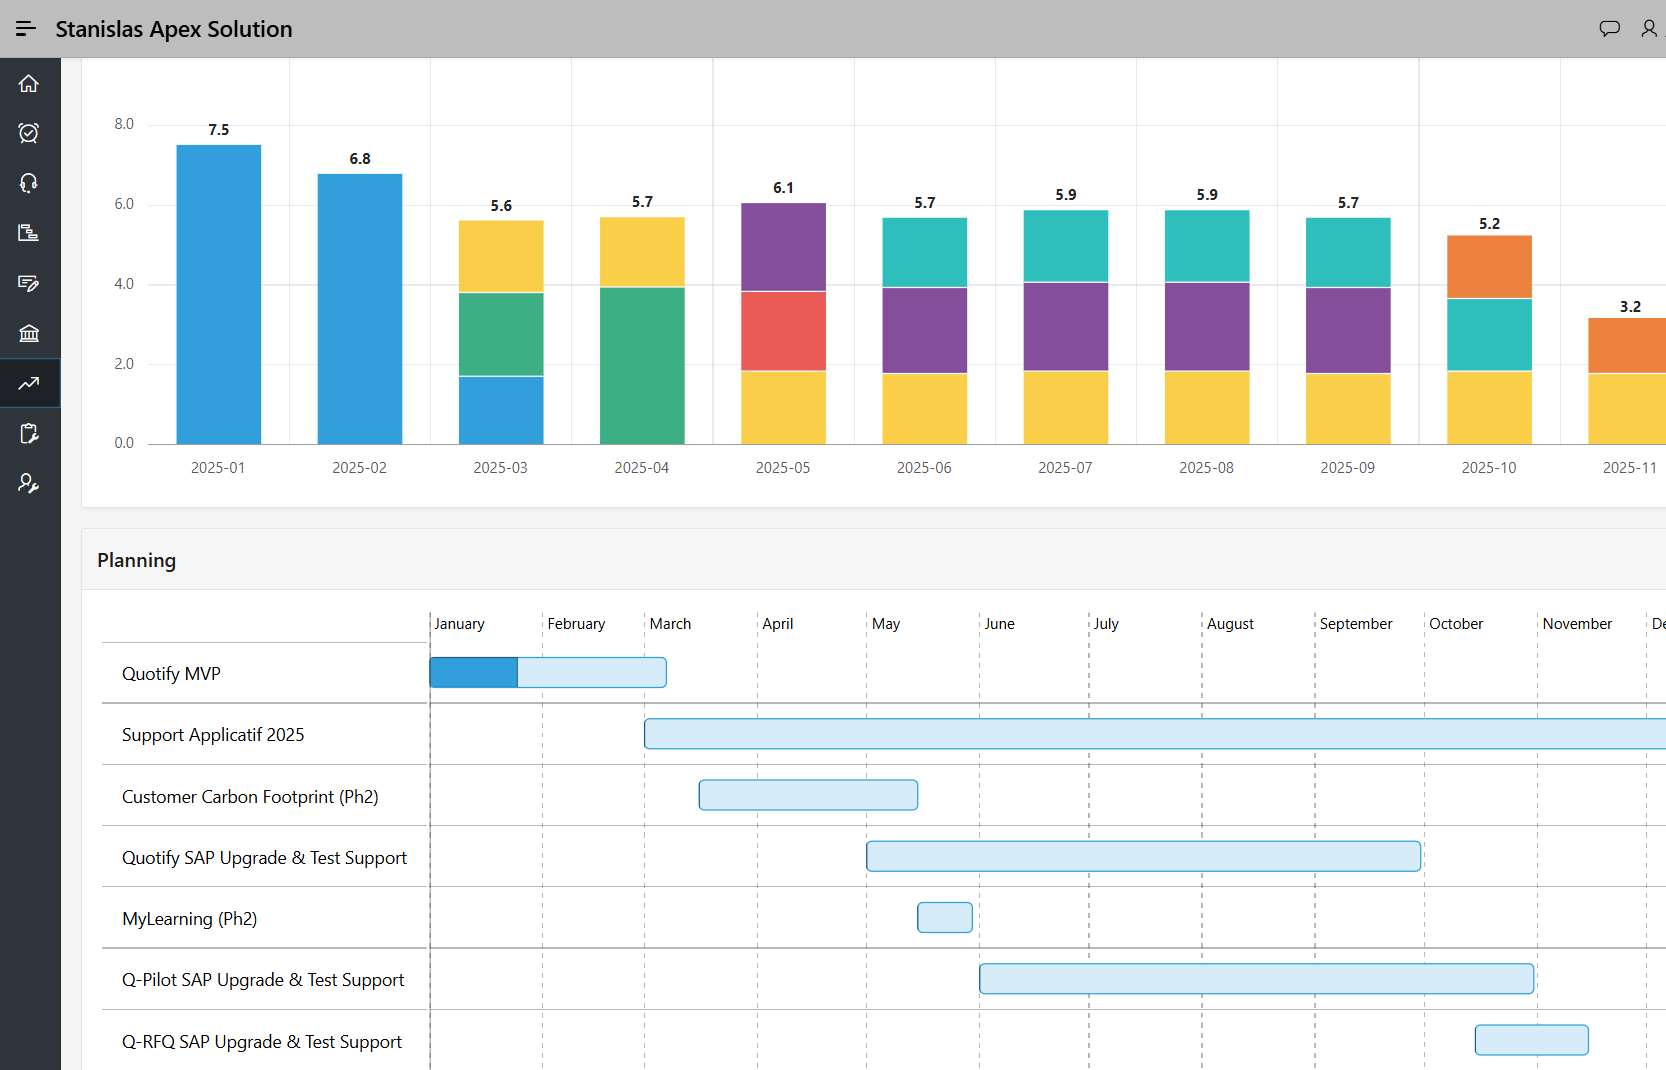Click the November column header
Image resolution: width=1666 pixels, height=1070 pixels.
(x=1577, y=624)
